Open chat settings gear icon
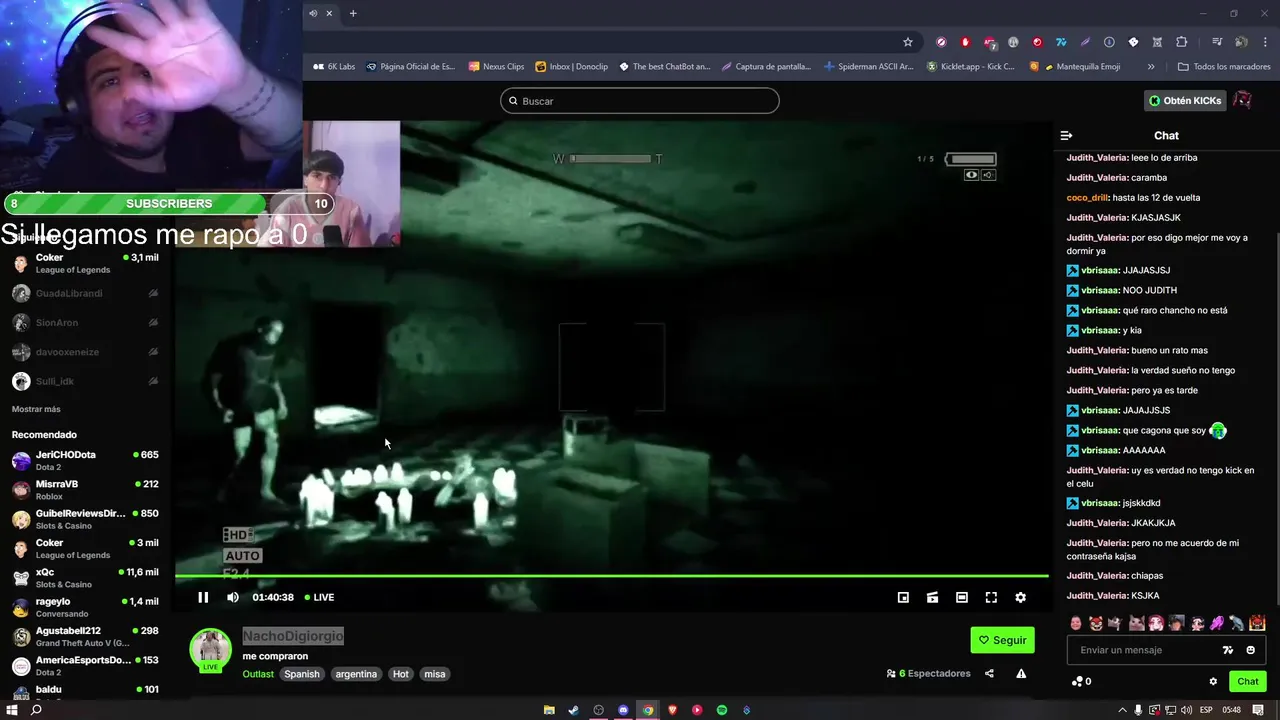This screenshot has width=1280, height=720. click(1213, 682)
